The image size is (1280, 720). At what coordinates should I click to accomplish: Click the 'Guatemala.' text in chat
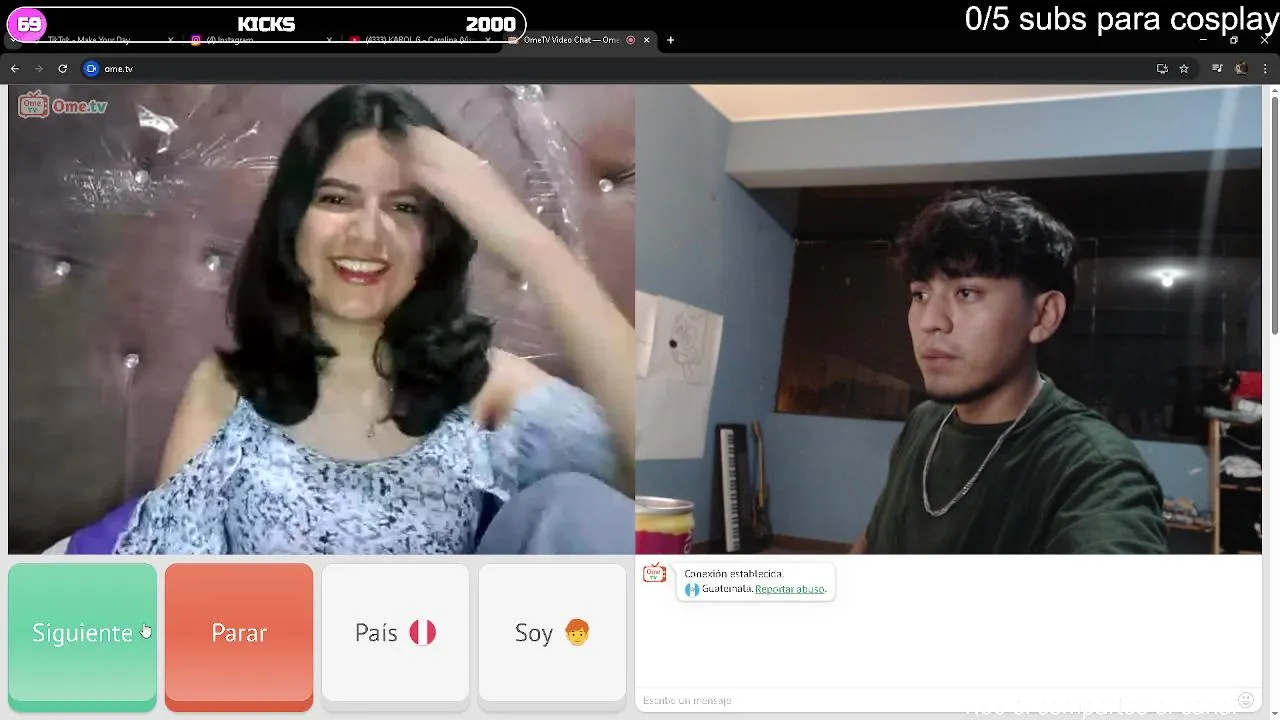pyautogui.click(x=727, y=589)
